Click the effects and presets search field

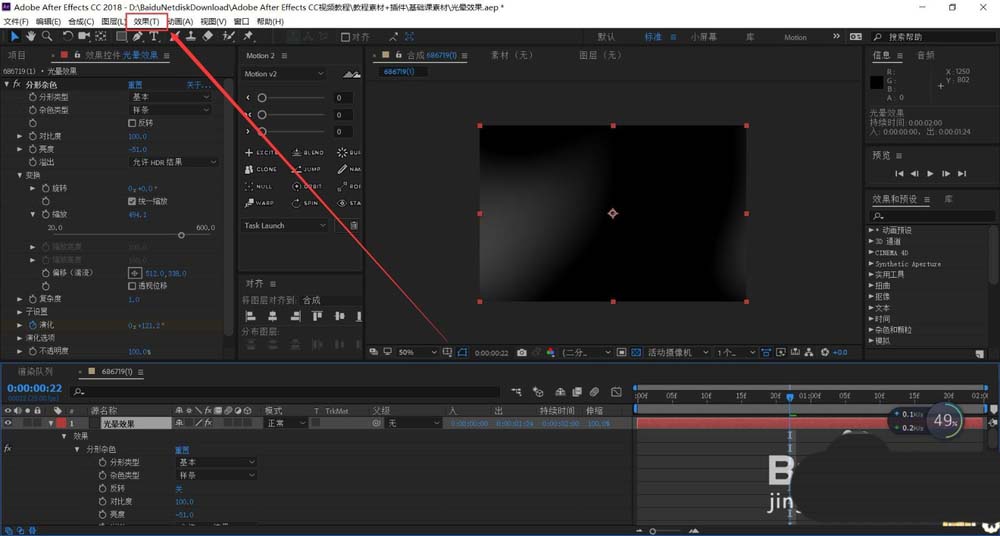tap(930, 216)
